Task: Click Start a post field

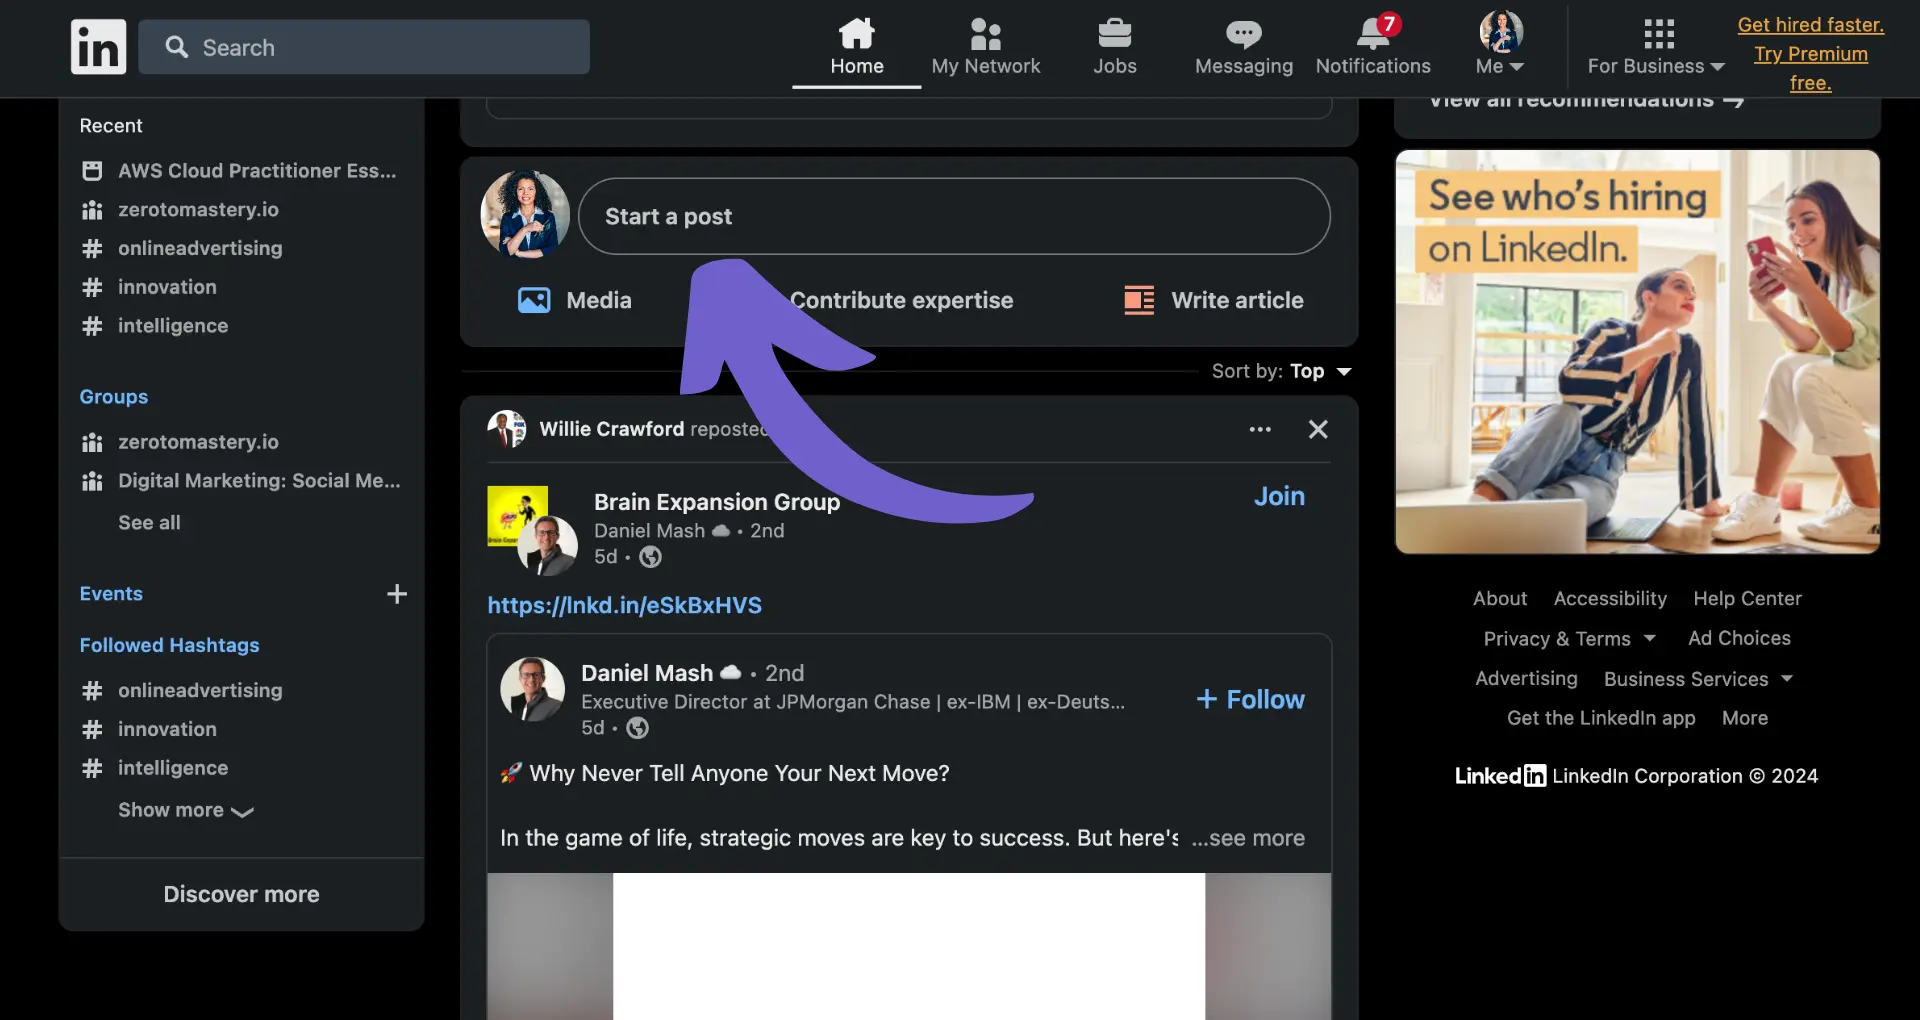Action: tap(954, 216)
